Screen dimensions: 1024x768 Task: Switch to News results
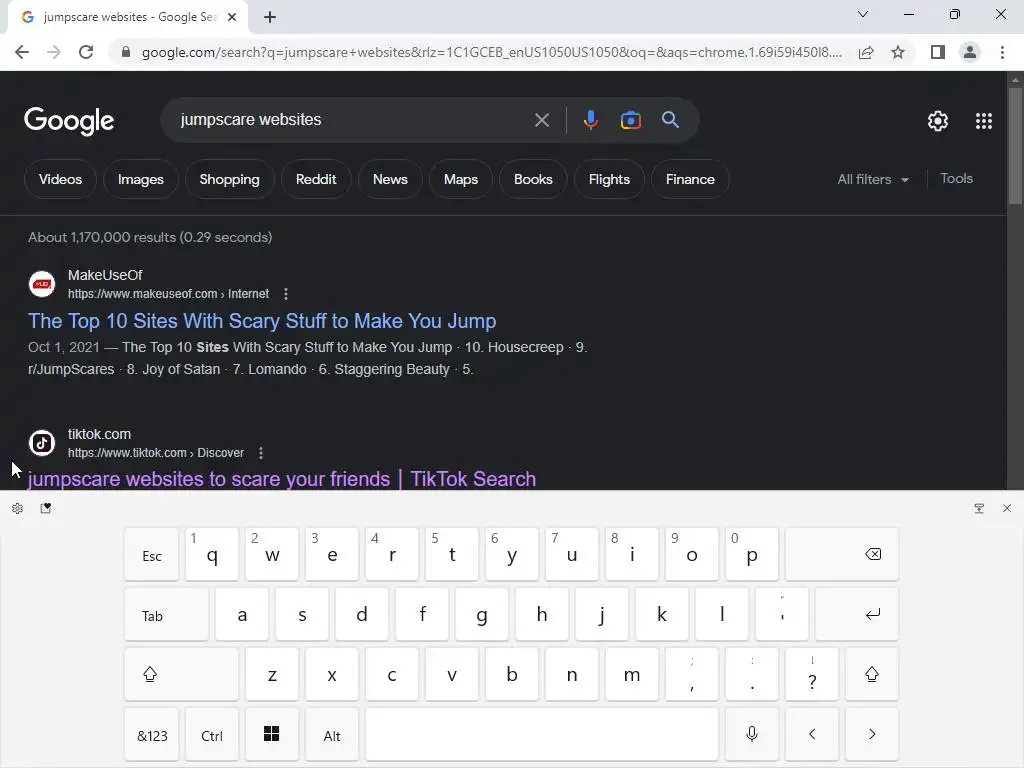(x=390, y=179)
